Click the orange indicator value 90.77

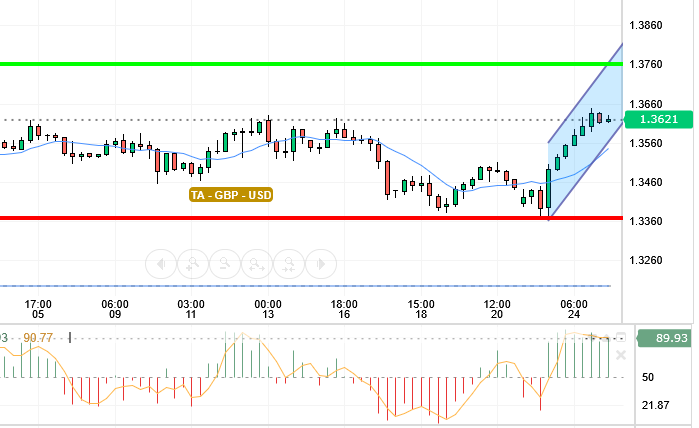pyautogui.click(x=38, y=337)
